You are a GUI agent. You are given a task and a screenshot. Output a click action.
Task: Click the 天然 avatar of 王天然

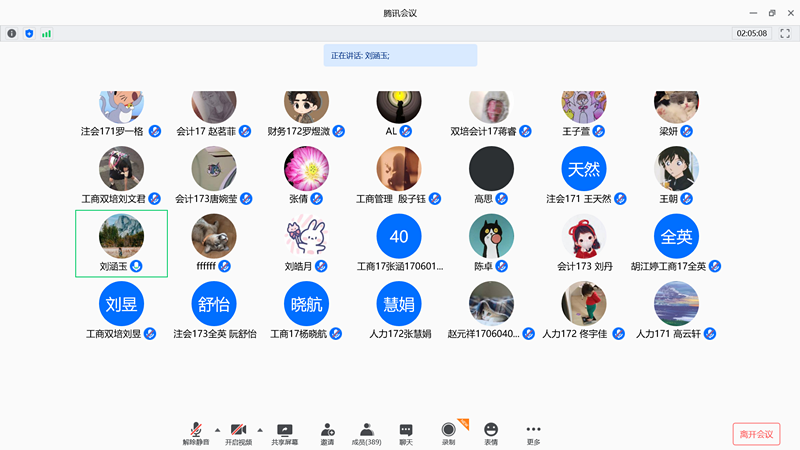click(x=585, y=168)
